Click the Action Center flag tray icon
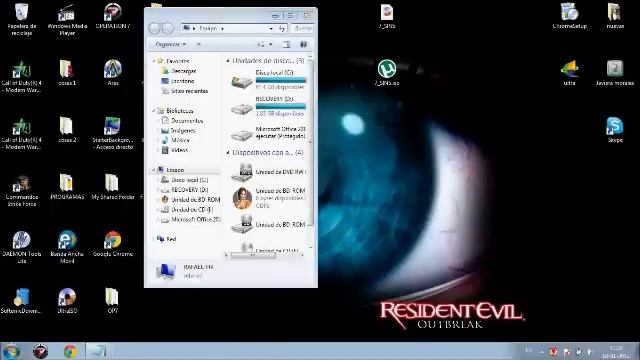Image resolution: width=640 pixels, height=360 pixels. 567,351
